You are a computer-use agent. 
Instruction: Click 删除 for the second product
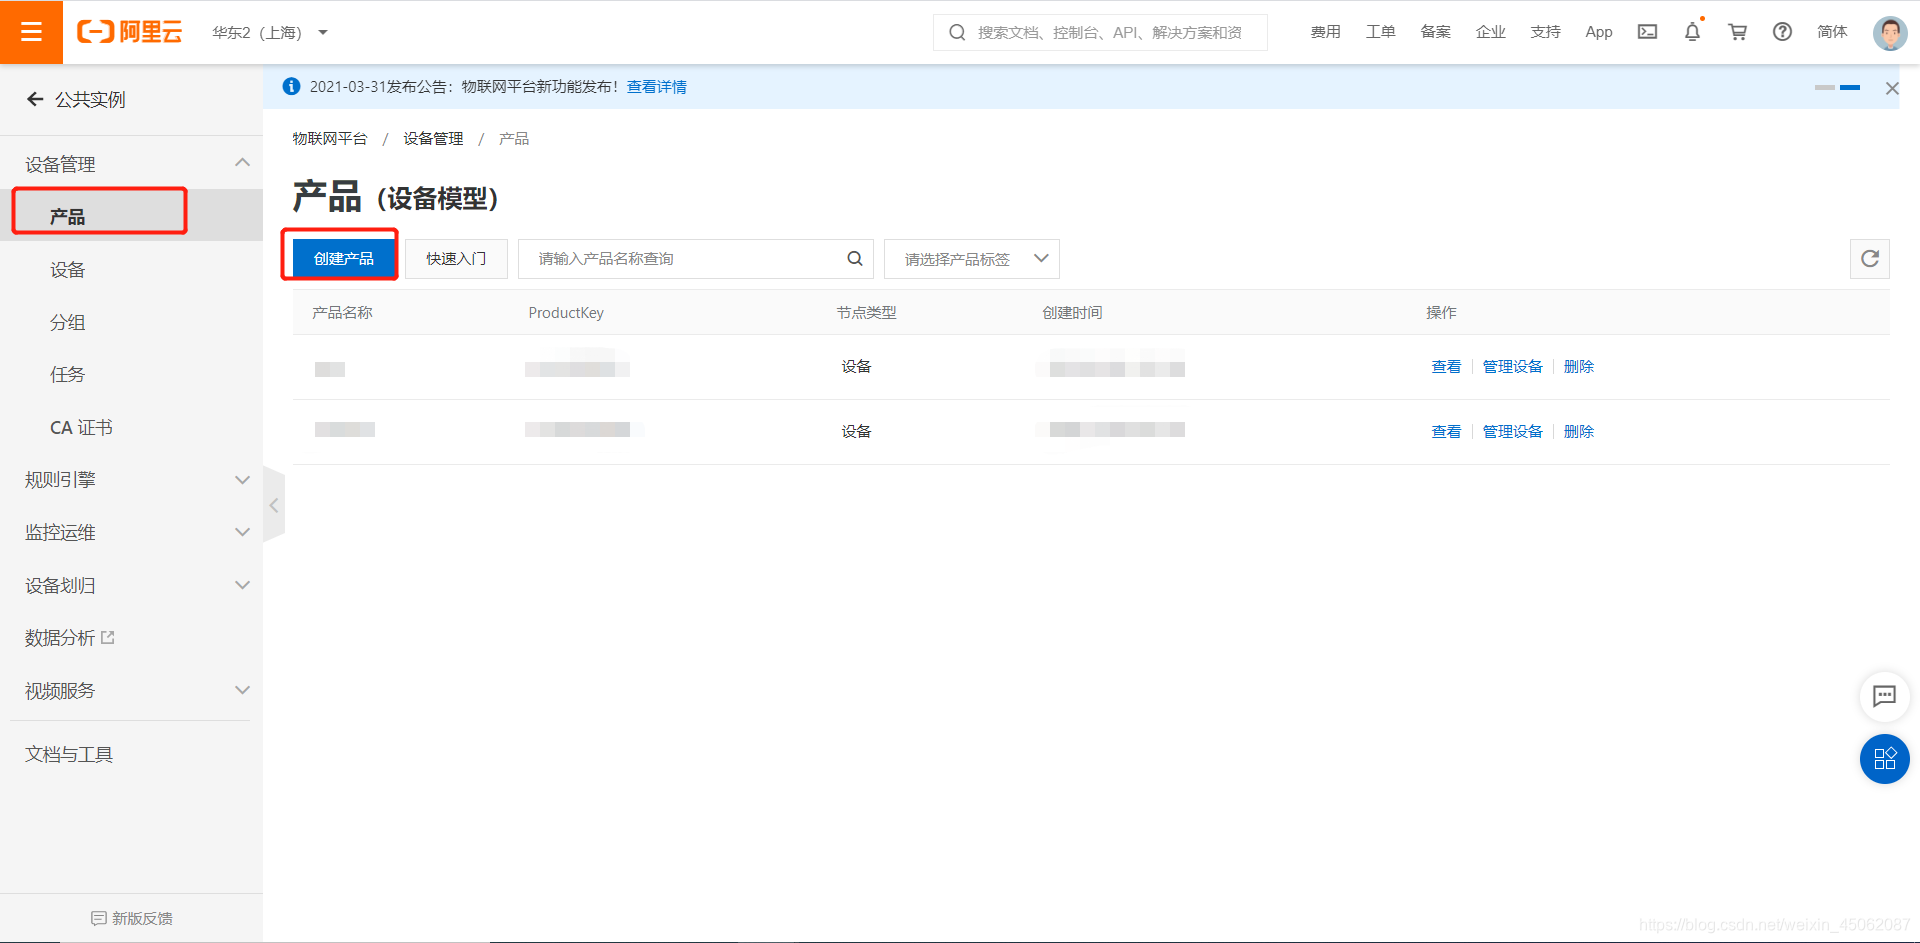[1578, 431]
